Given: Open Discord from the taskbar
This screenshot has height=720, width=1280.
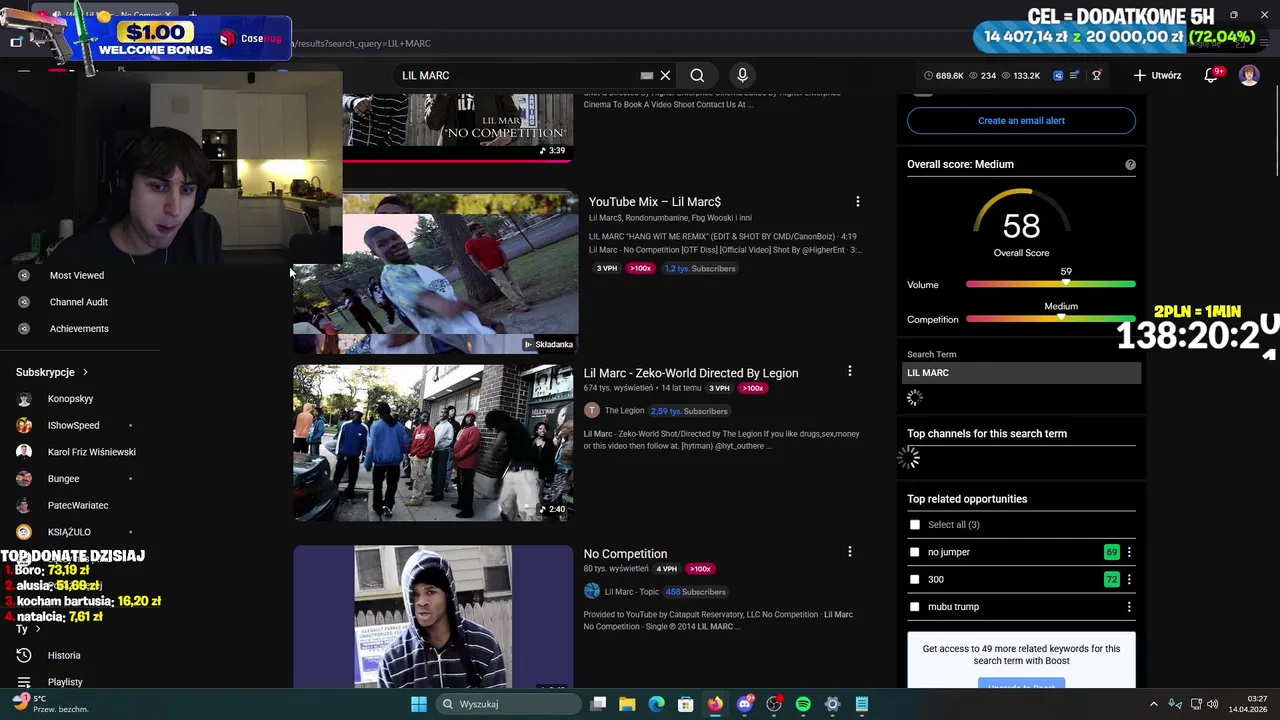Looking at the screenshot, I should point(744,704).
